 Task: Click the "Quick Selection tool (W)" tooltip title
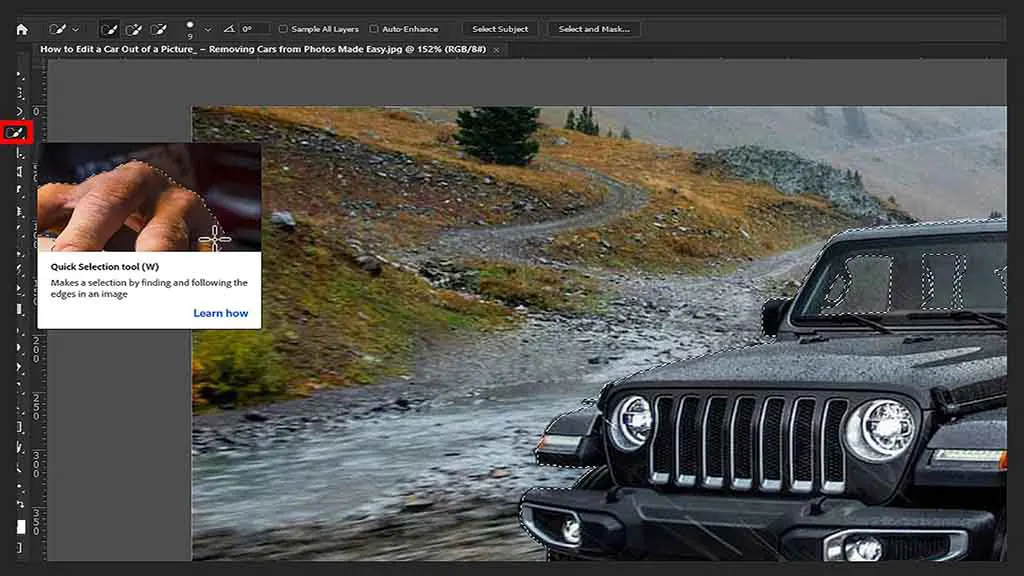pos(104,266)
